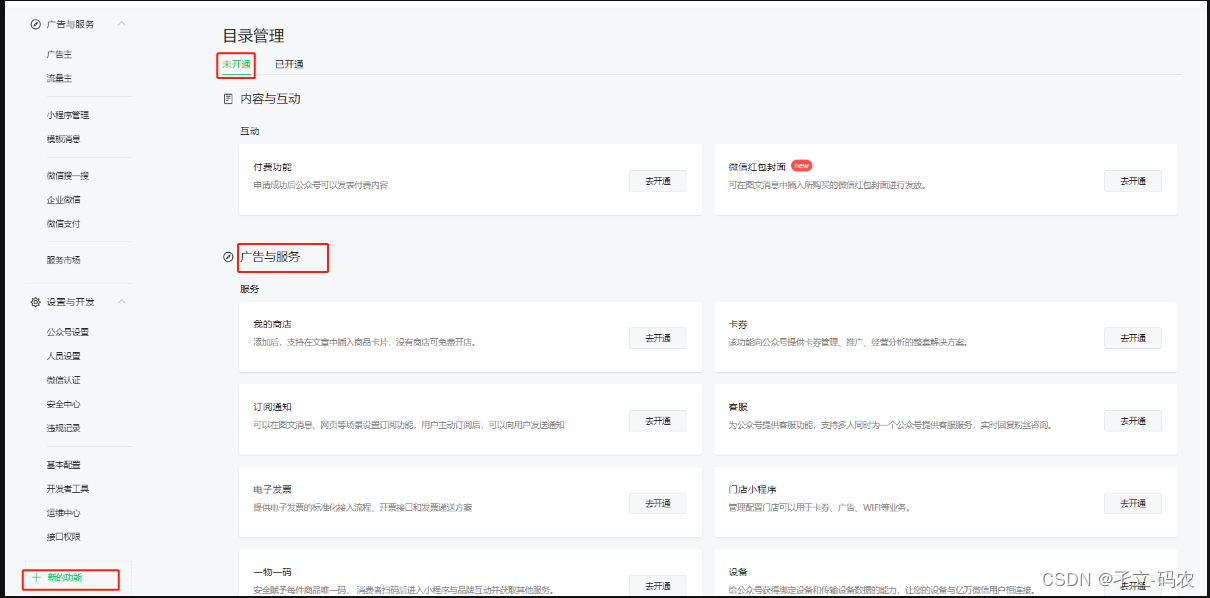Open 公众号设置 in the sidebar
Image resolution: width=1210 pixels, height=598 pixels.
pyautogui.click(x=68, y=332)
